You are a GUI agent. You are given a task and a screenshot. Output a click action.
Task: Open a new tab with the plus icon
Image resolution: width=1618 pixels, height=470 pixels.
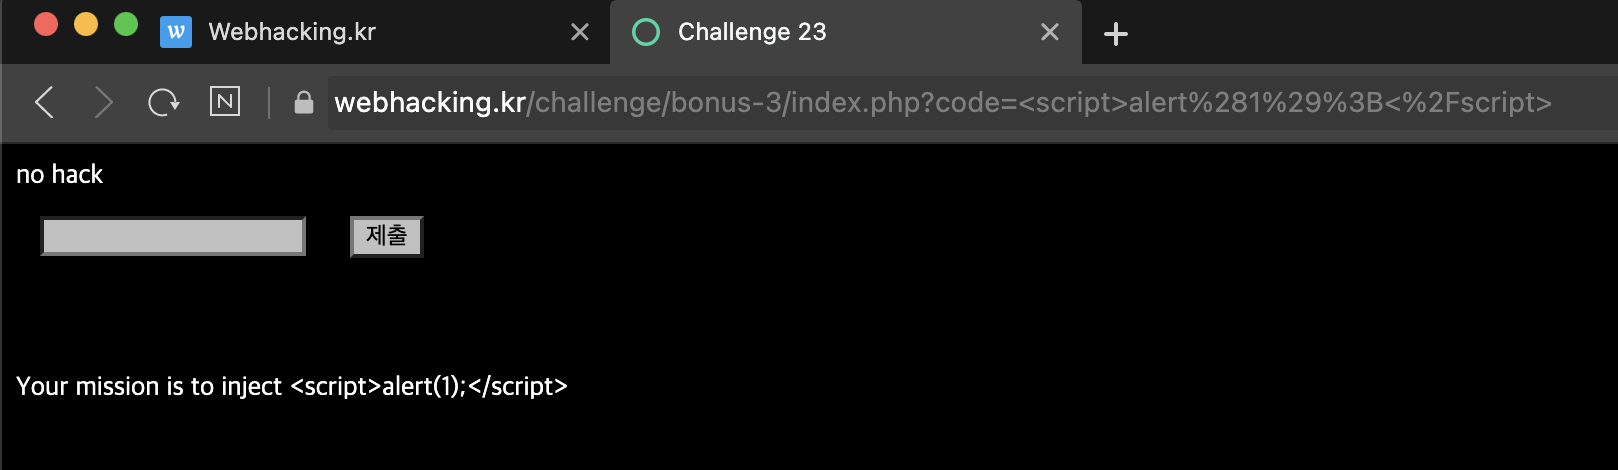click(x=1116, y=34)
